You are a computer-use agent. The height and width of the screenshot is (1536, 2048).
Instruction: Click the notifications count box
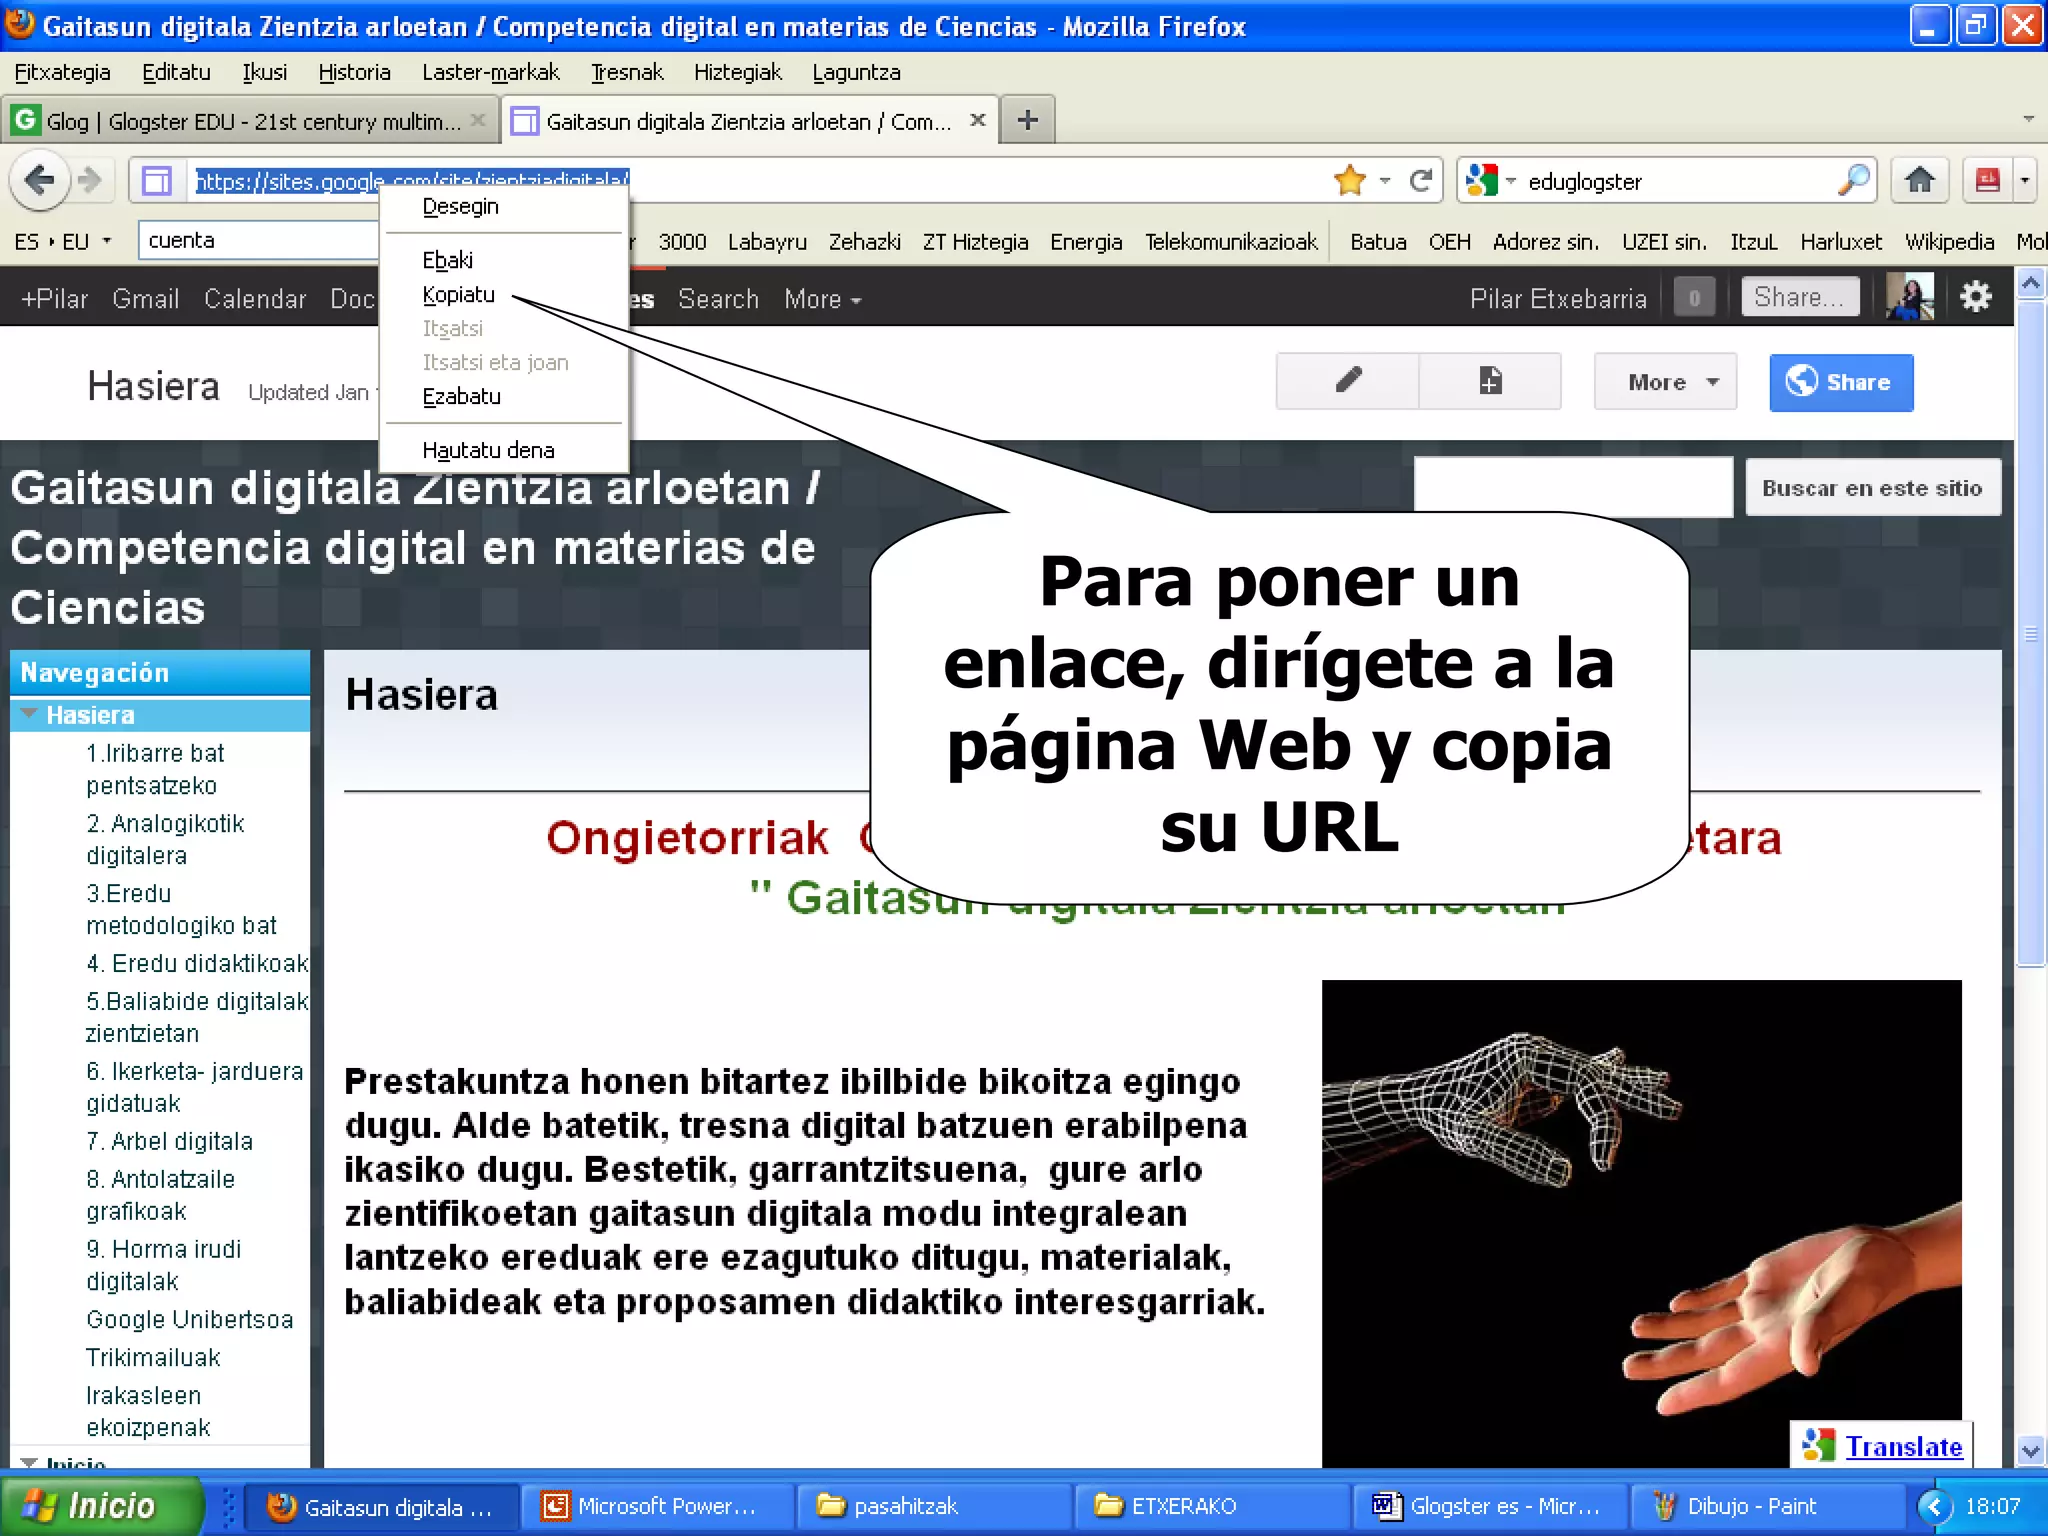1694,297
